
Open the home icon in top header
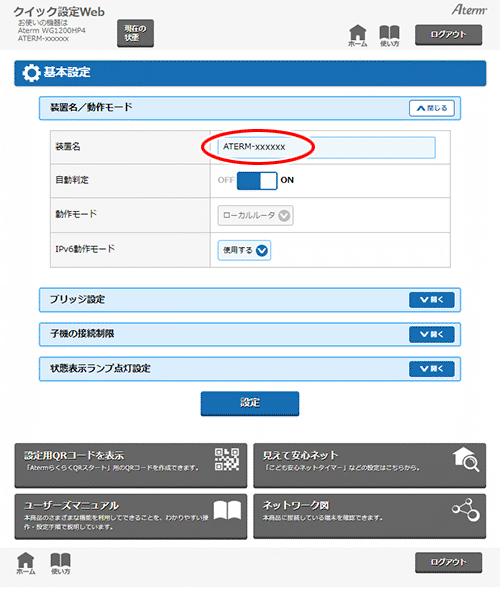(x=358, y=36)
